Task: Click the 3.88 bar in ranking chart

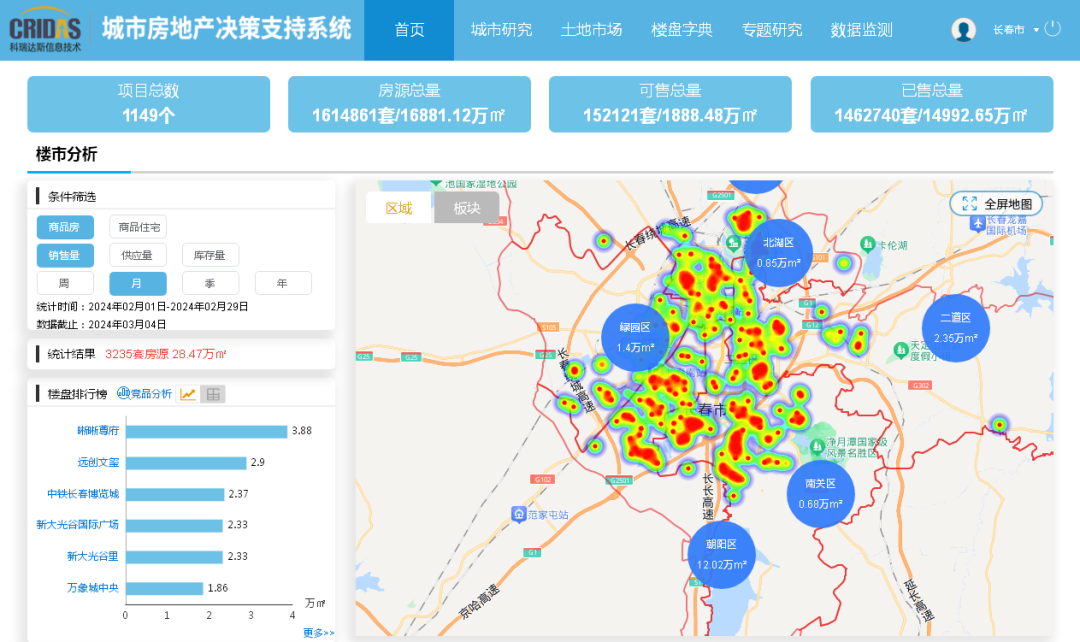Action: click(x=207, y=431)
